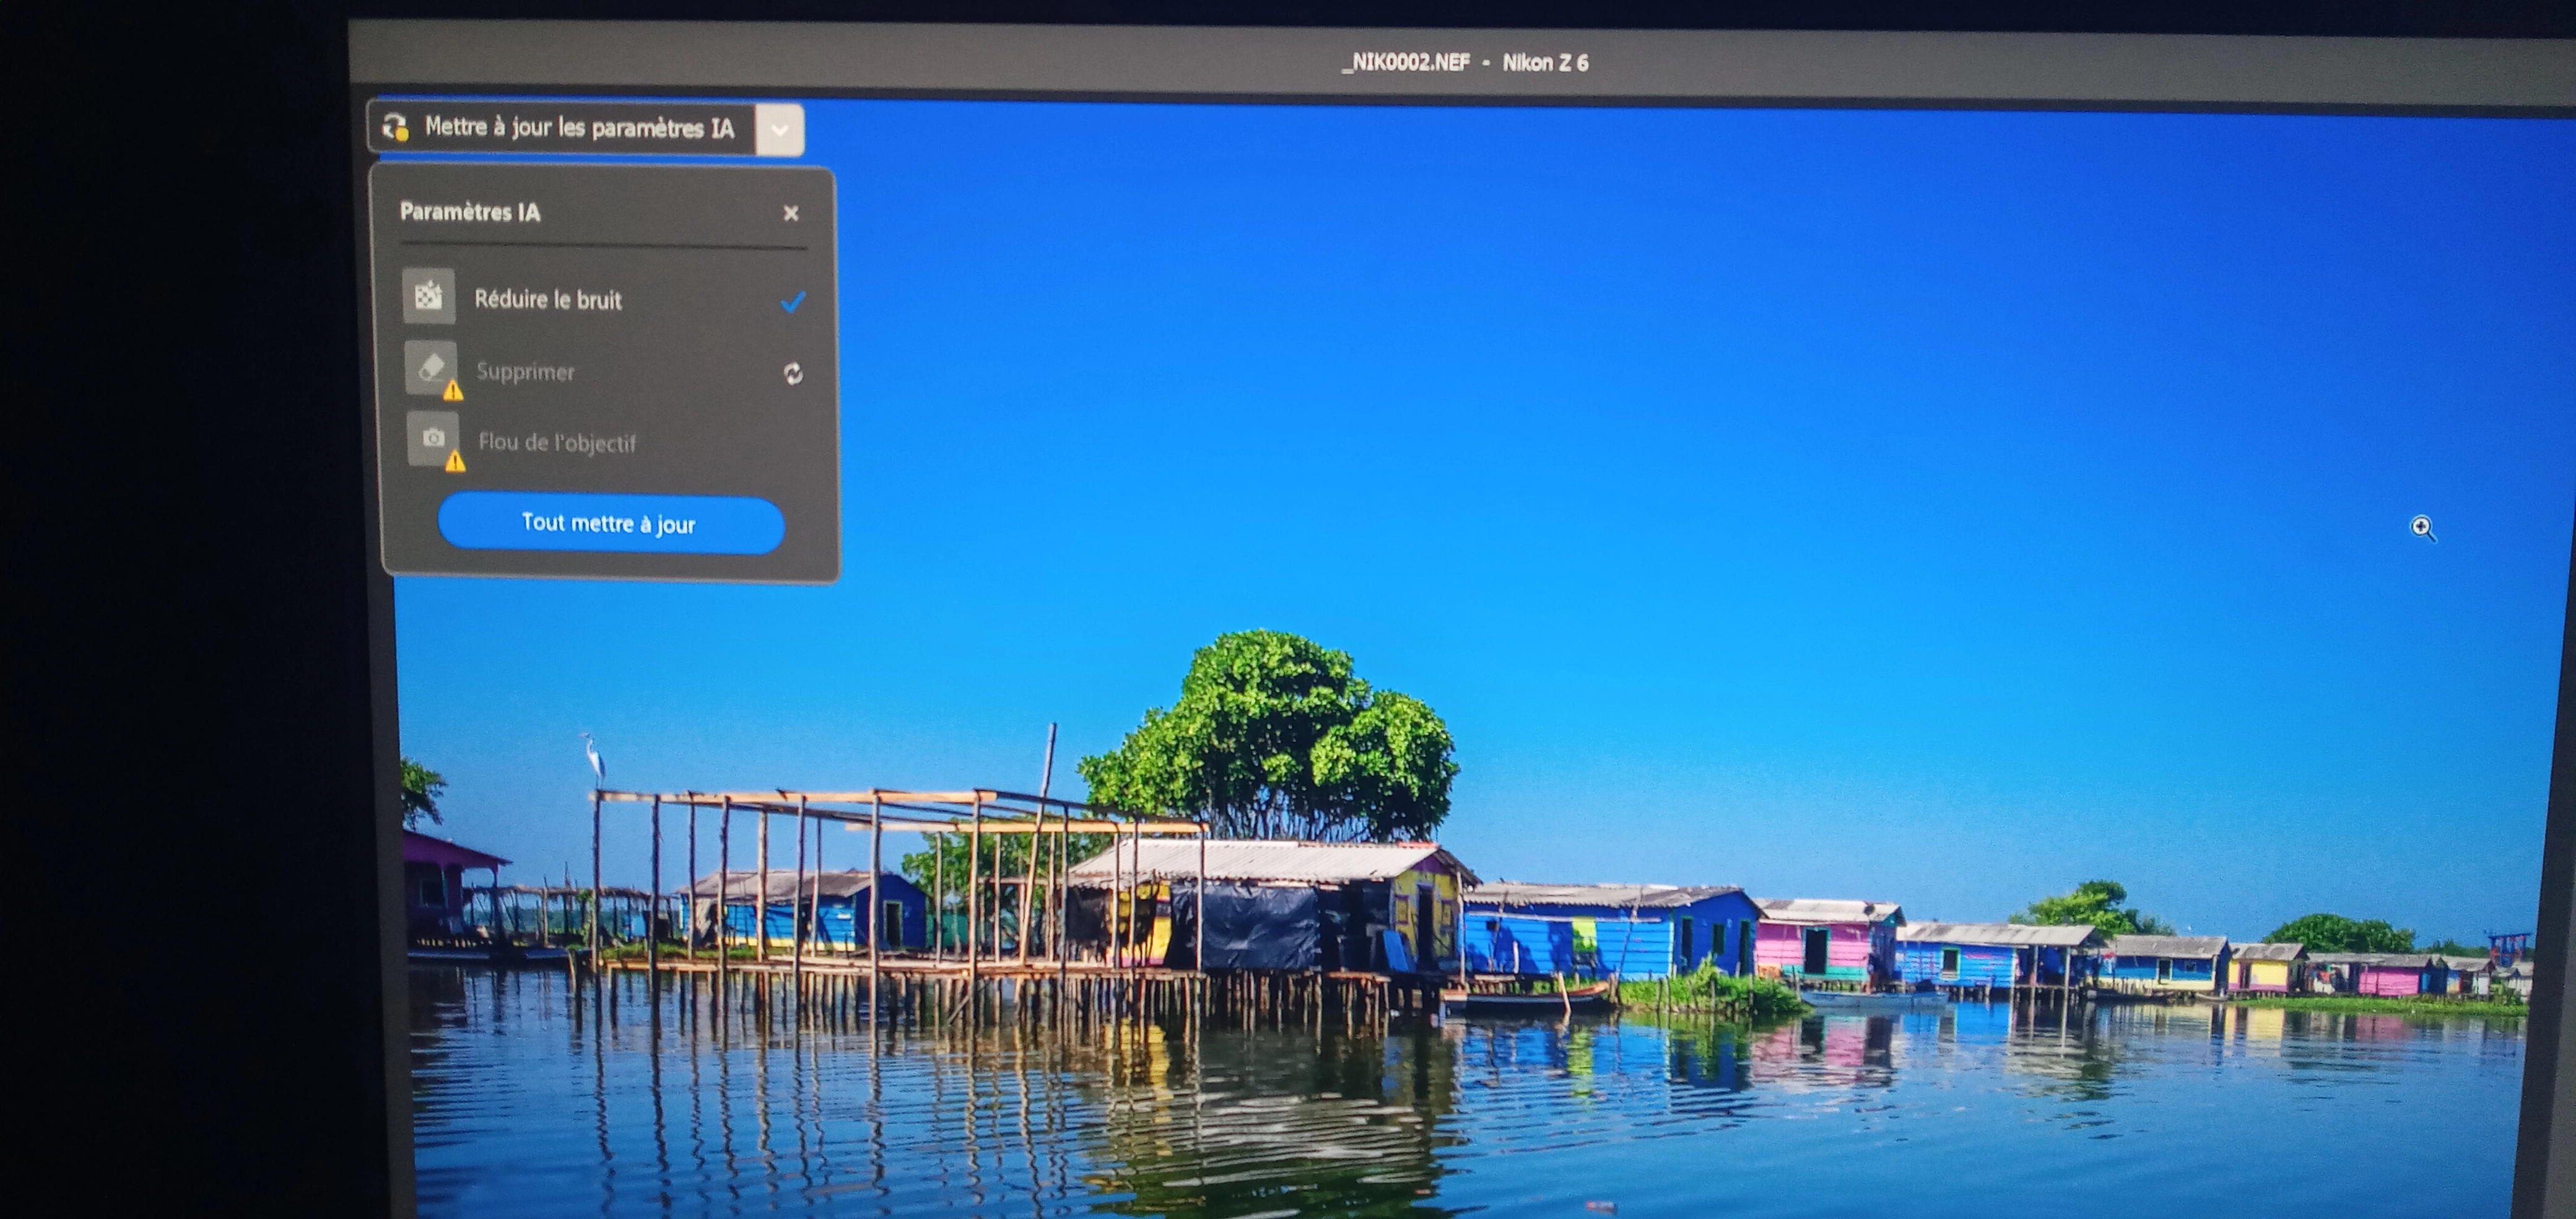Click the refresh arrows beside Supprimer

pyautogui.click(x=793, y=374)
